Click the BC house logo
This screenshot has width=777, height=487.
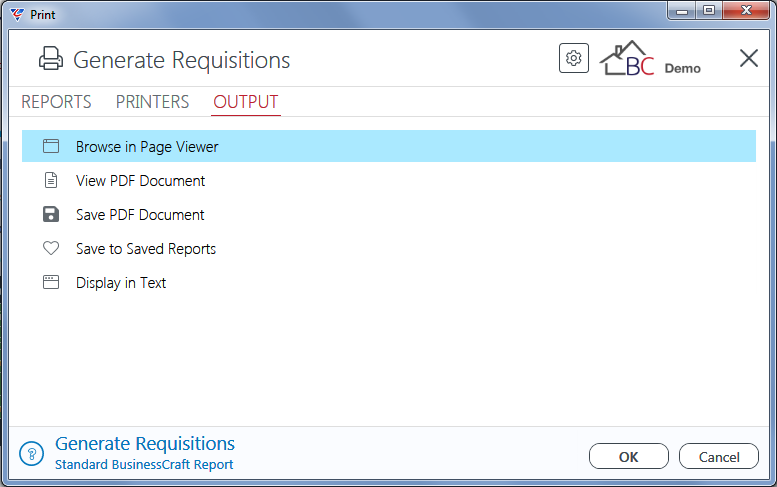[627, 58]
